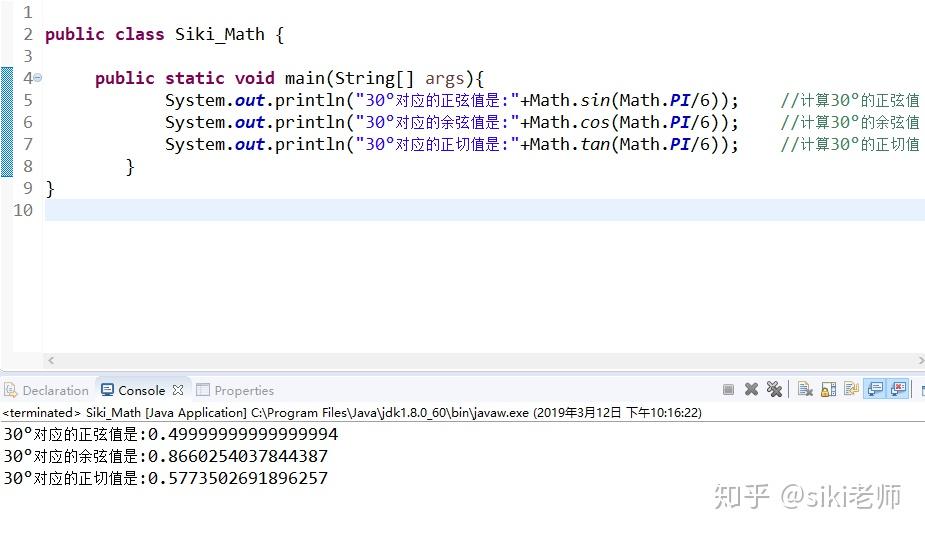This screenshot has width=925, height=535.
Task: Toggle Show Console on standard output change
Action: coord(875,389)
